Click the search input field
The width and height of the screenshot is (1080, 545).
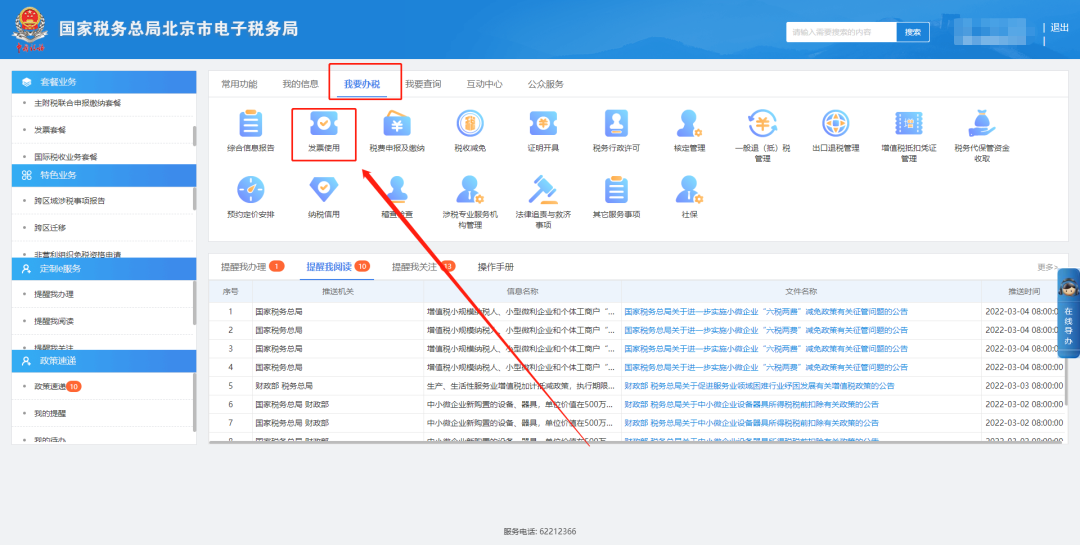pos(840,32)
